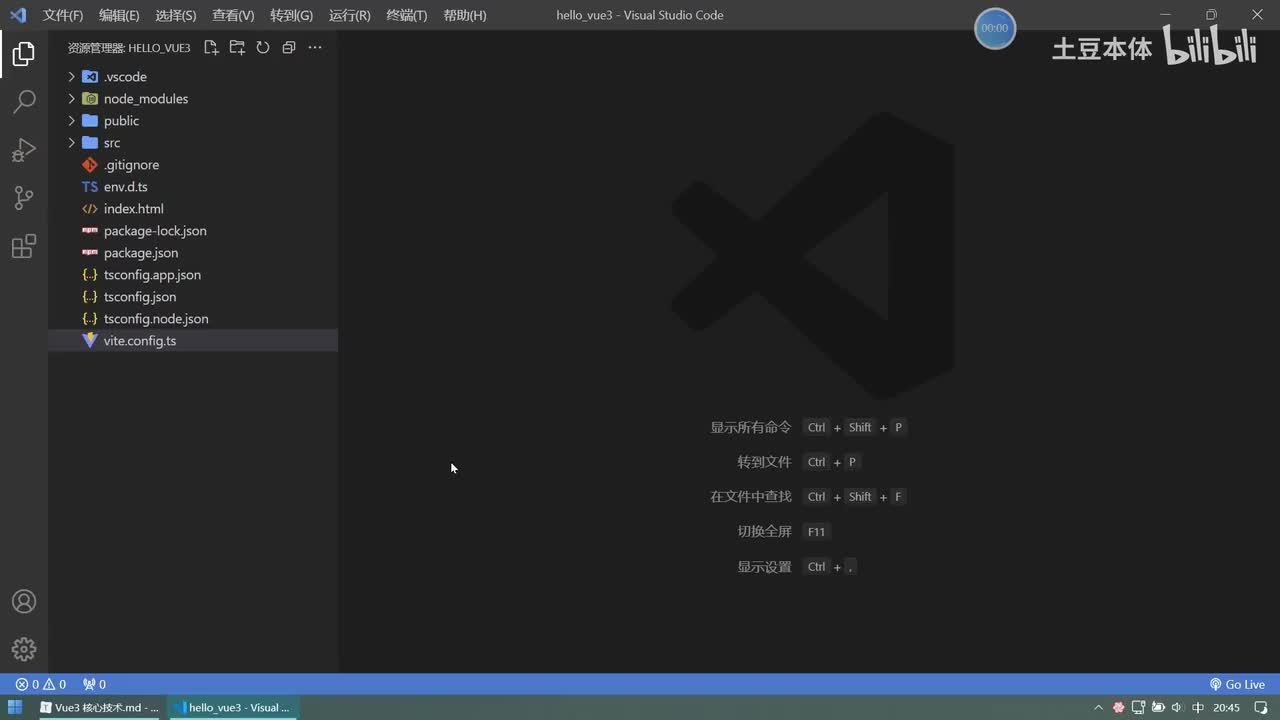Image resolution: width=1280 pixels, height=720 pixels.
Task: Click the New Folder icon in Explorer header
Action: click(237, 47)
